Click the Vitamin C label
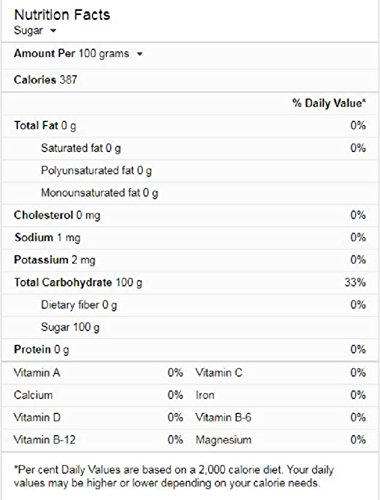Image resolution: width=380 pixels, height=500 pixels. 219,373
